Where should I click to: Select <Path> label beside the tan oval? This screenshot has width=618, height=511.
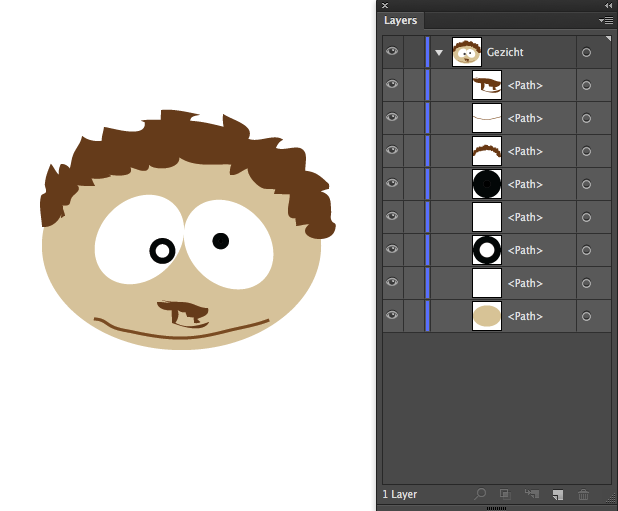(525, 316)
